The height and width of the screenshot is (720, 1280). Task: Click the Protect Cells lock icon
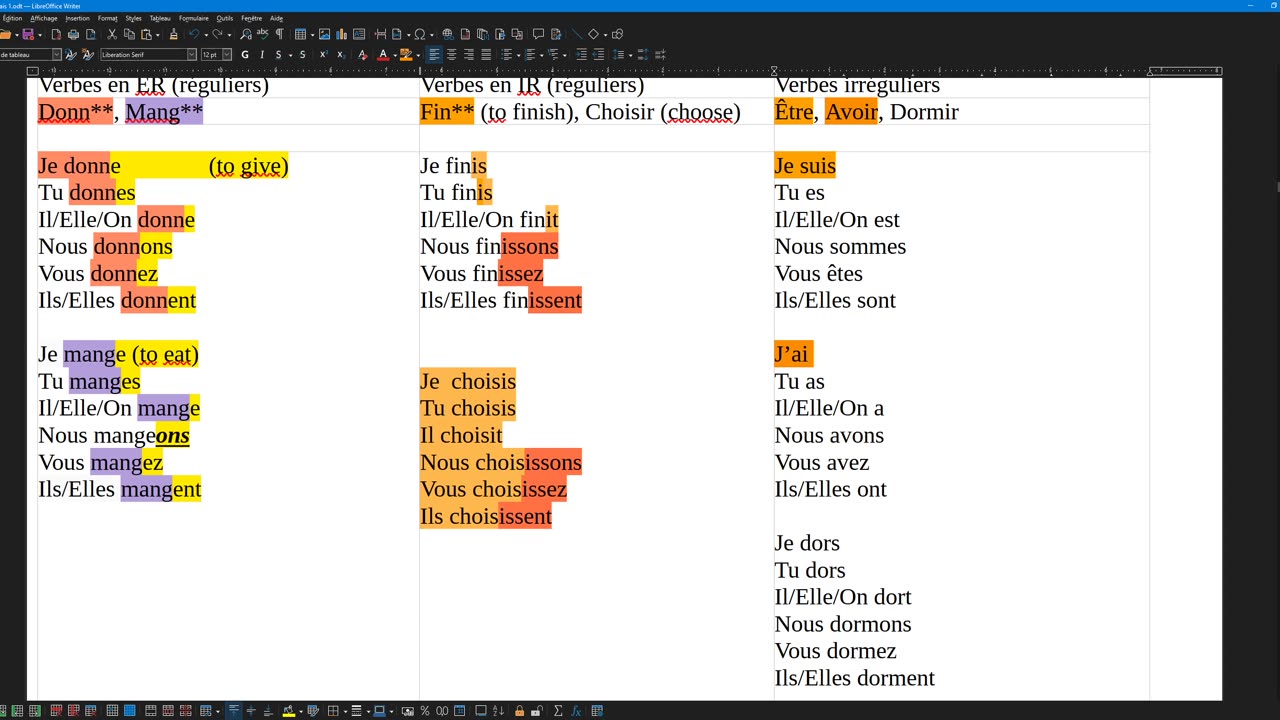coord(519,711)
